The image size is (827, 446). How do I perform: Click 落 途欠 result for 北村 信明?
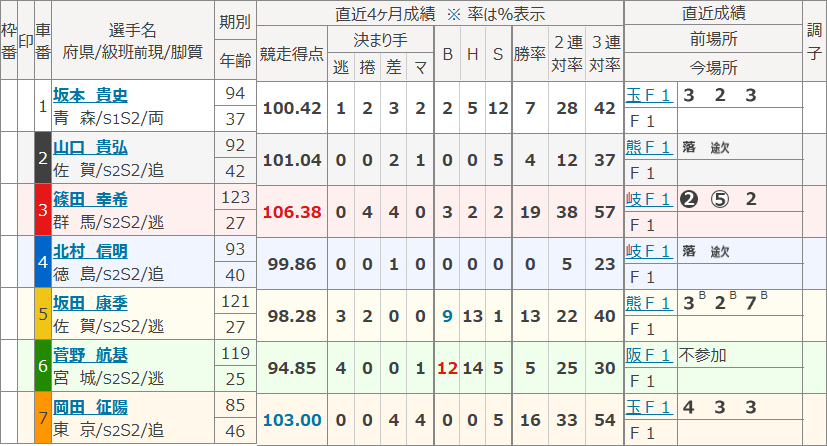point(706,251)
